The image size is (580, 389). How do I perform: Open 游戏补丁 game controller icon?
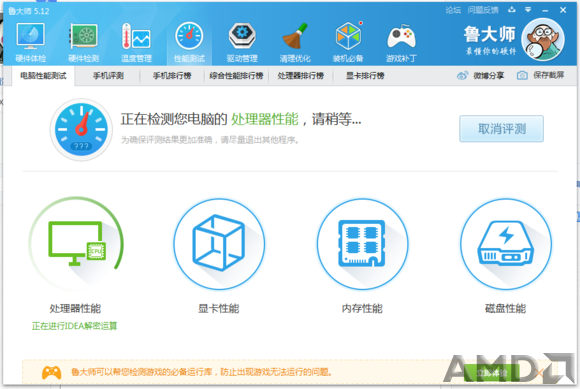coord(401,37)
